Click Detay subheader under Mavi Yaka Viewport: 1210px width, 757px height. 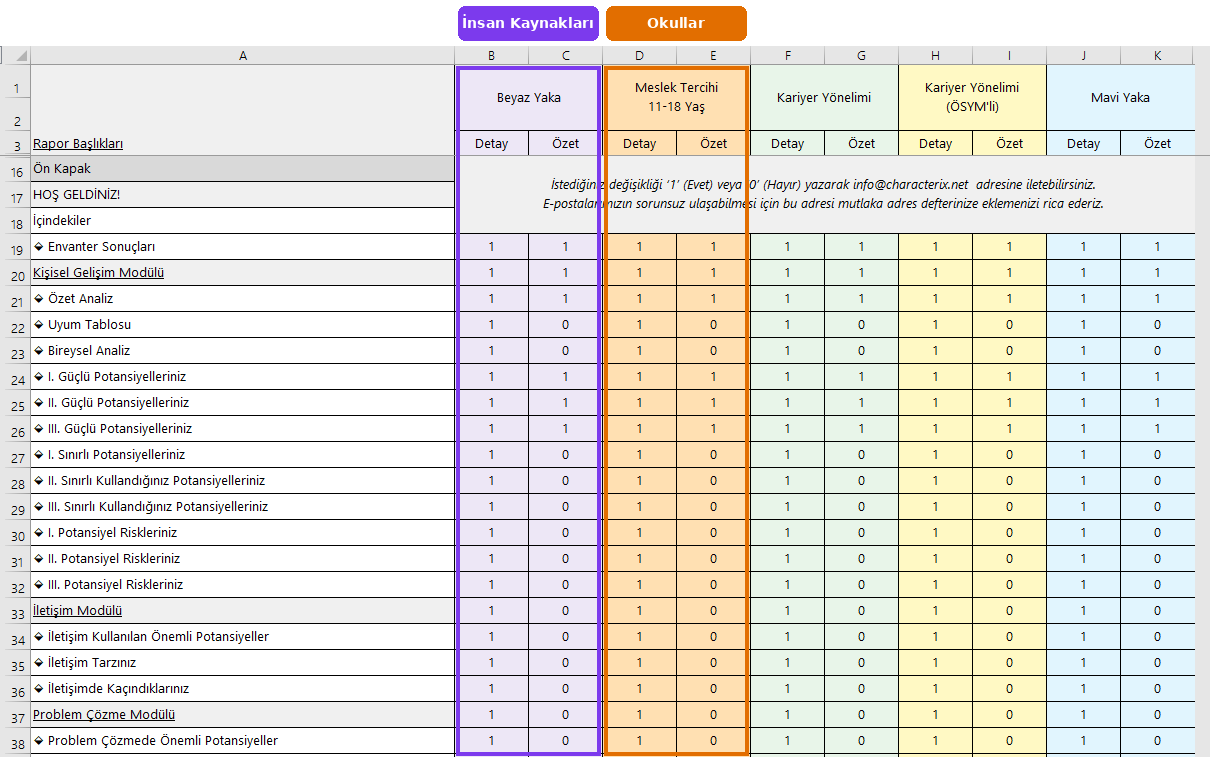tap(1083, 144)
